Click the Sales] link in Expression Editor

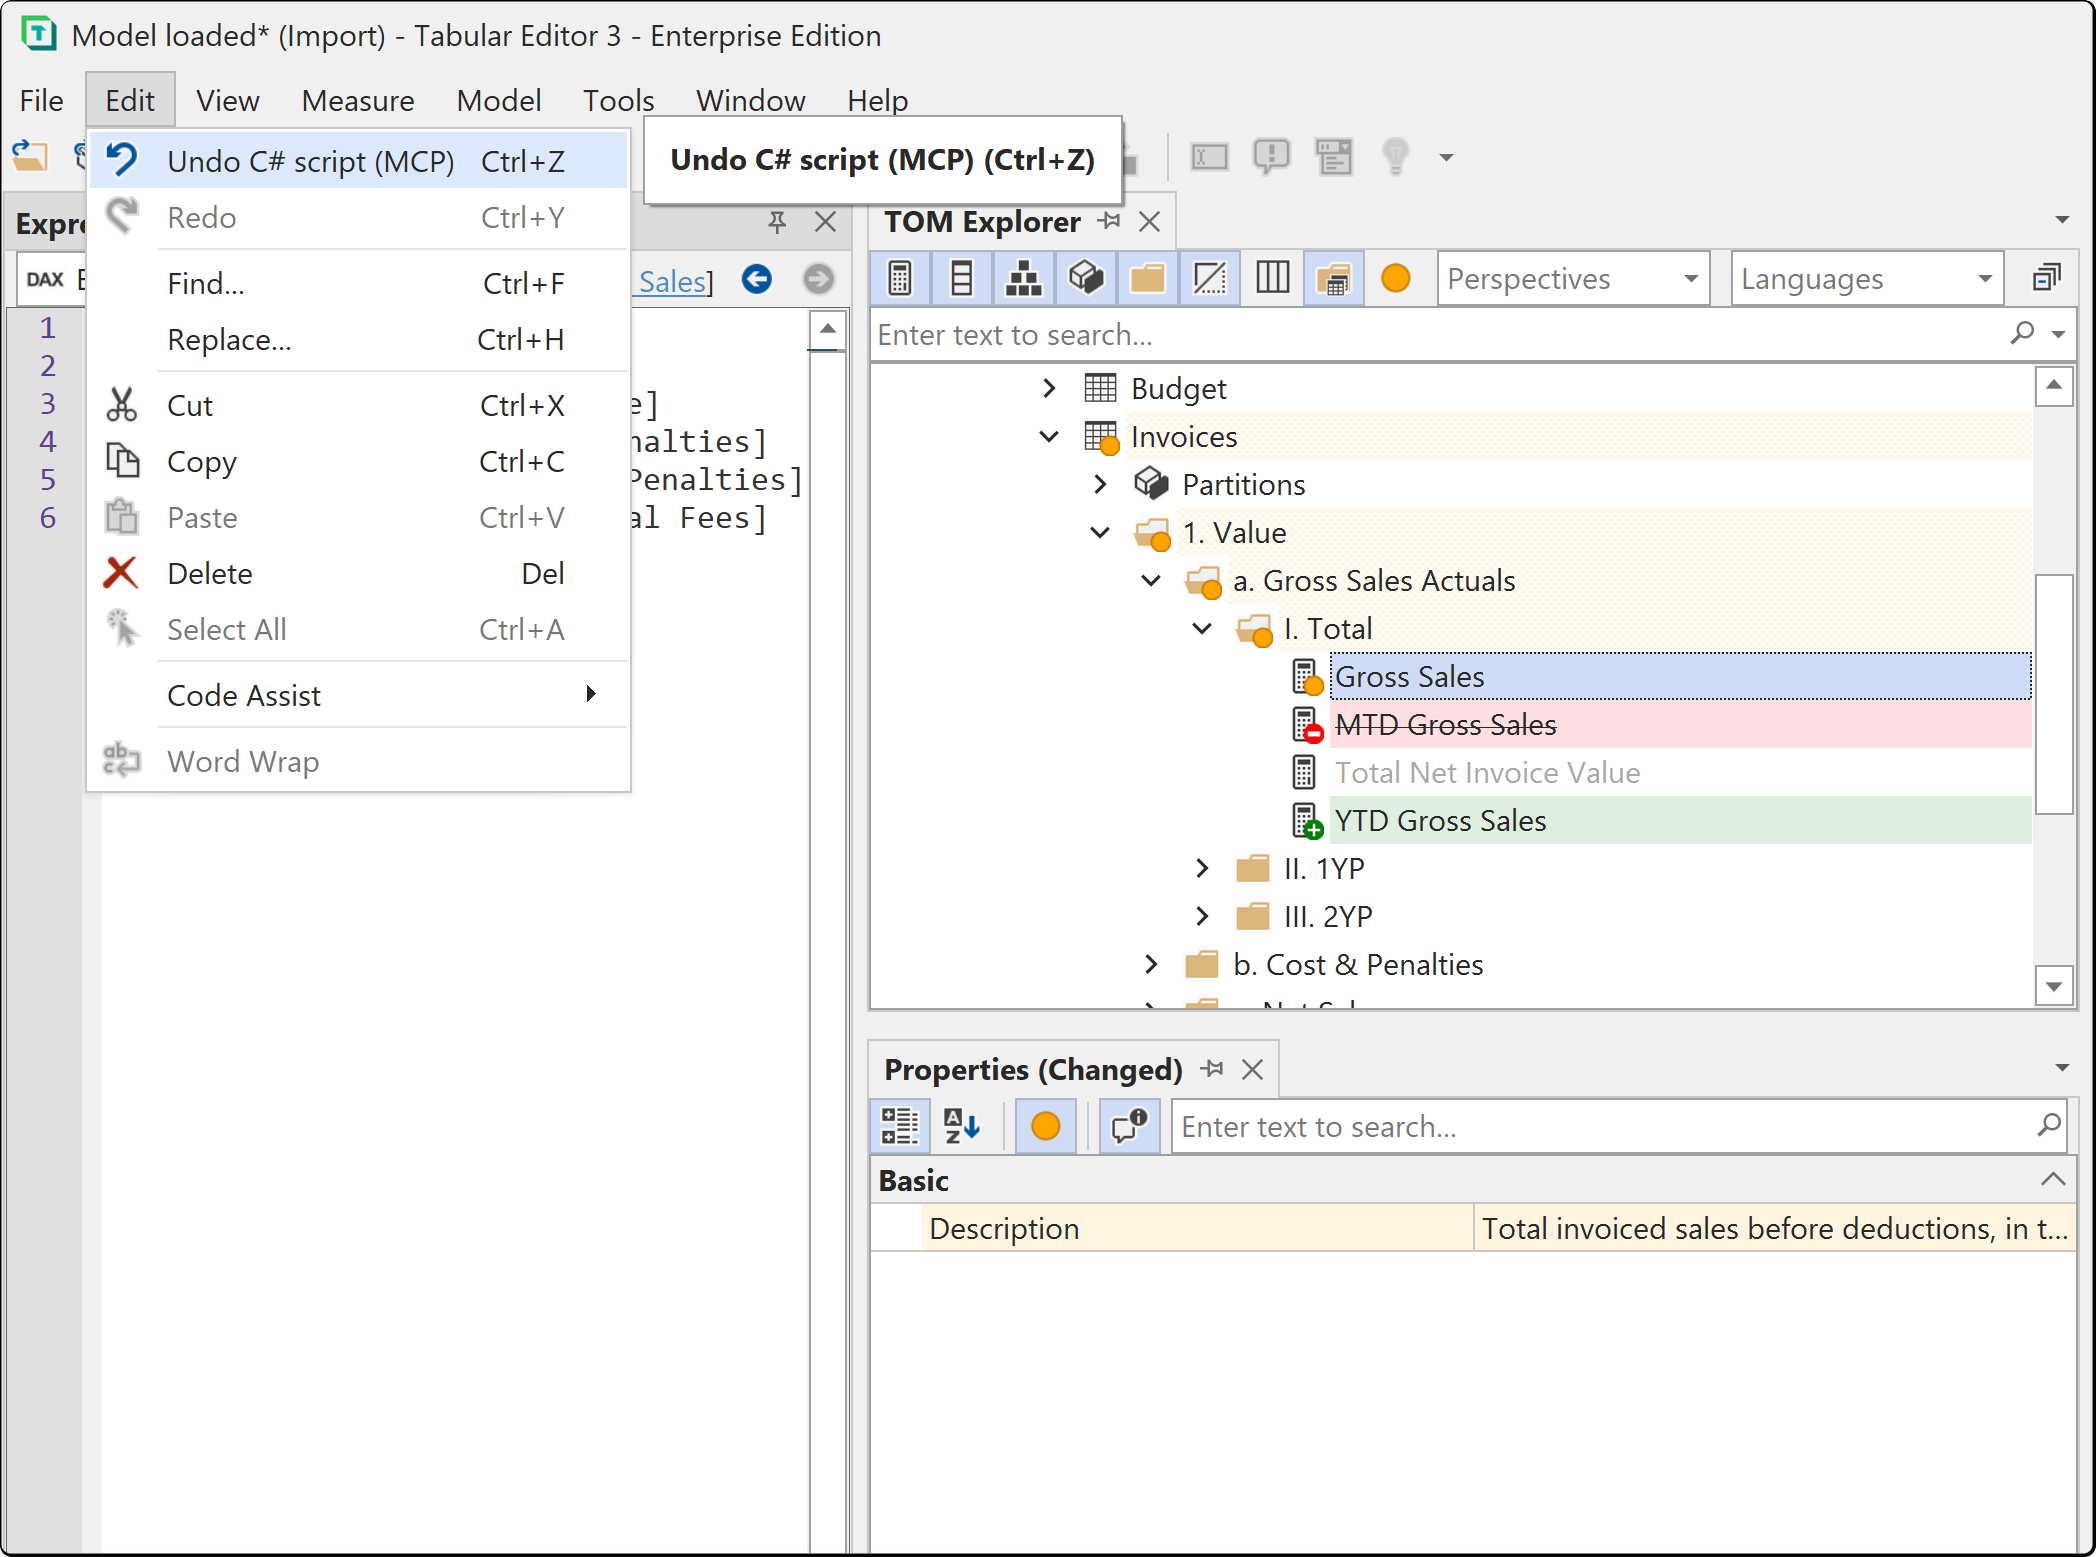click(x=676, y=281)
